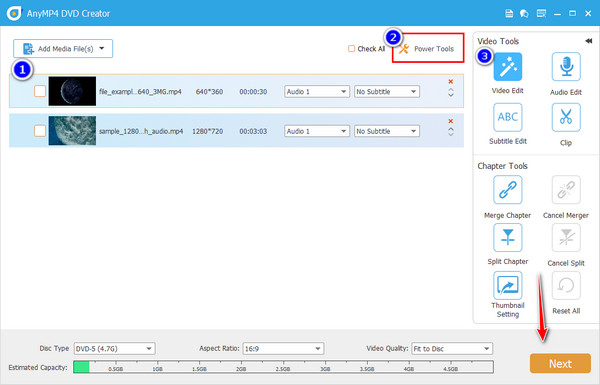Select the dark moon video thumbnail

tap(72, 91)
